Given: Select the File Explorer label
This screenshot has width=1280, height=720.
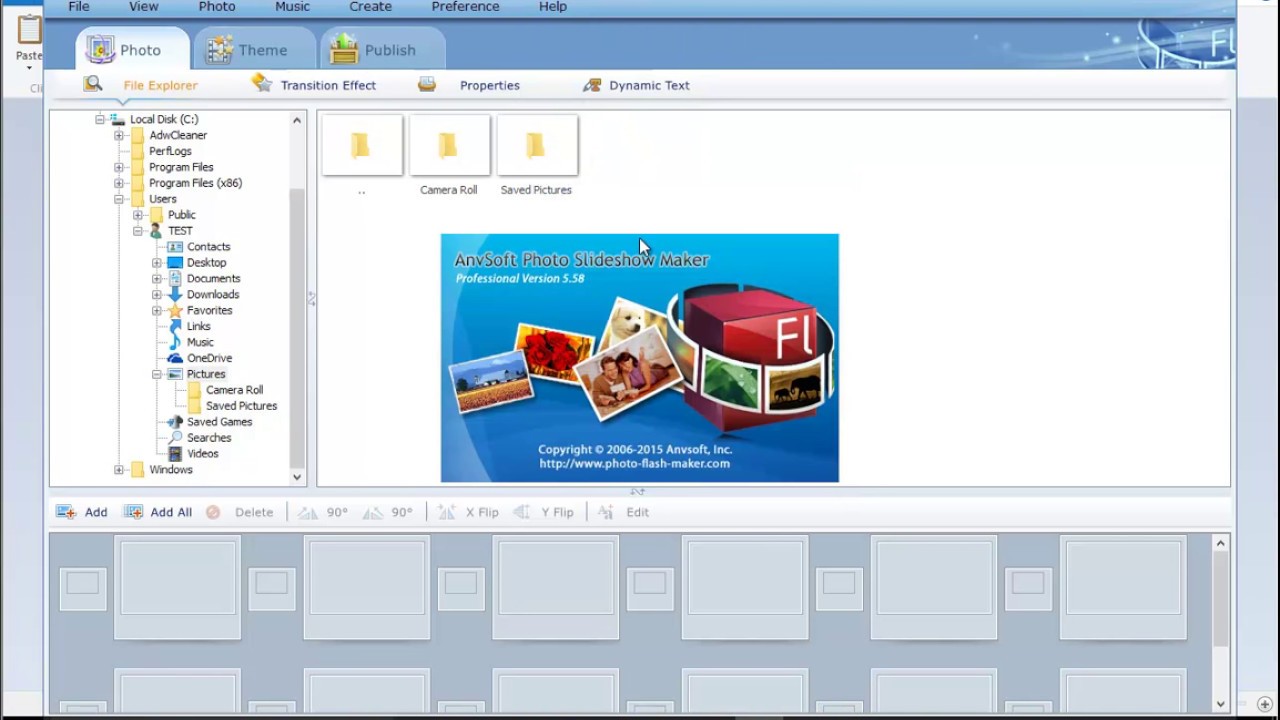Looking at the screenshot, I should (160, 85).
